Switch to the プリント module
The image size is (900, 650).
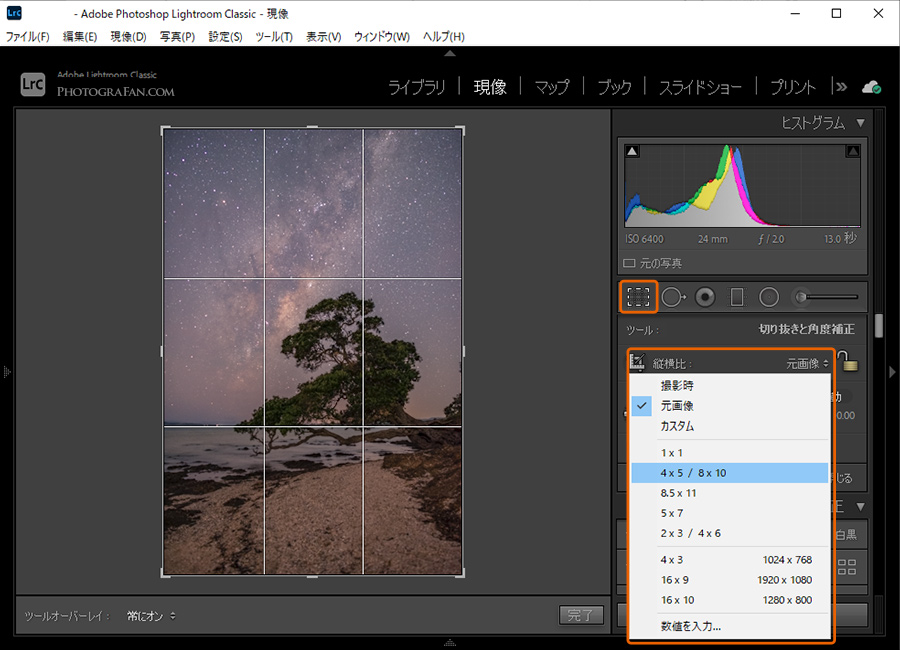pyautogui.click(x=793, y=87)
